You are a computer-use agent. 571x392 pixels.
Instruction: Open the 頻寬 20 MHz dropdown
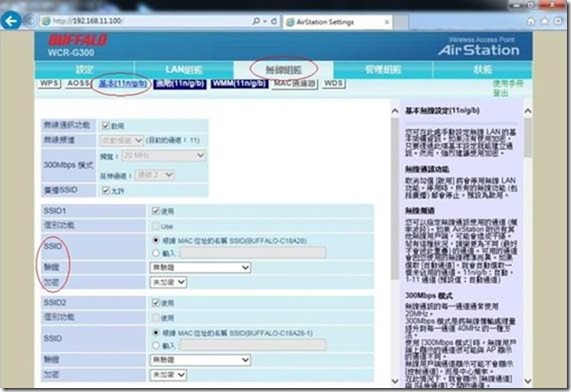pos(164,156)
